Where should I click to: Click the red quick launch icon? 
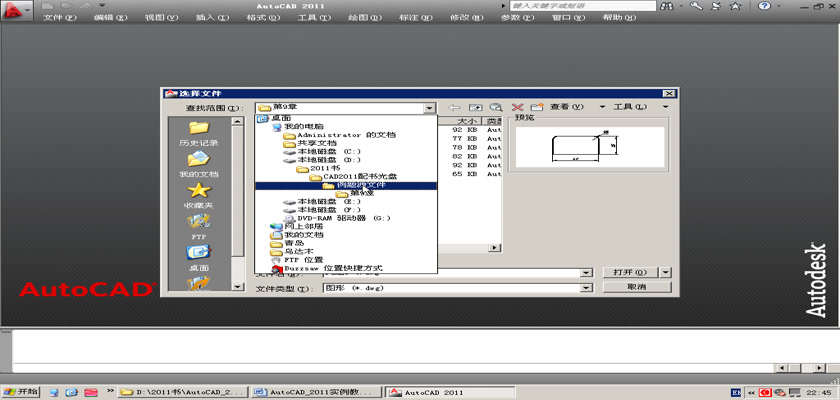[x=91, y=392]
